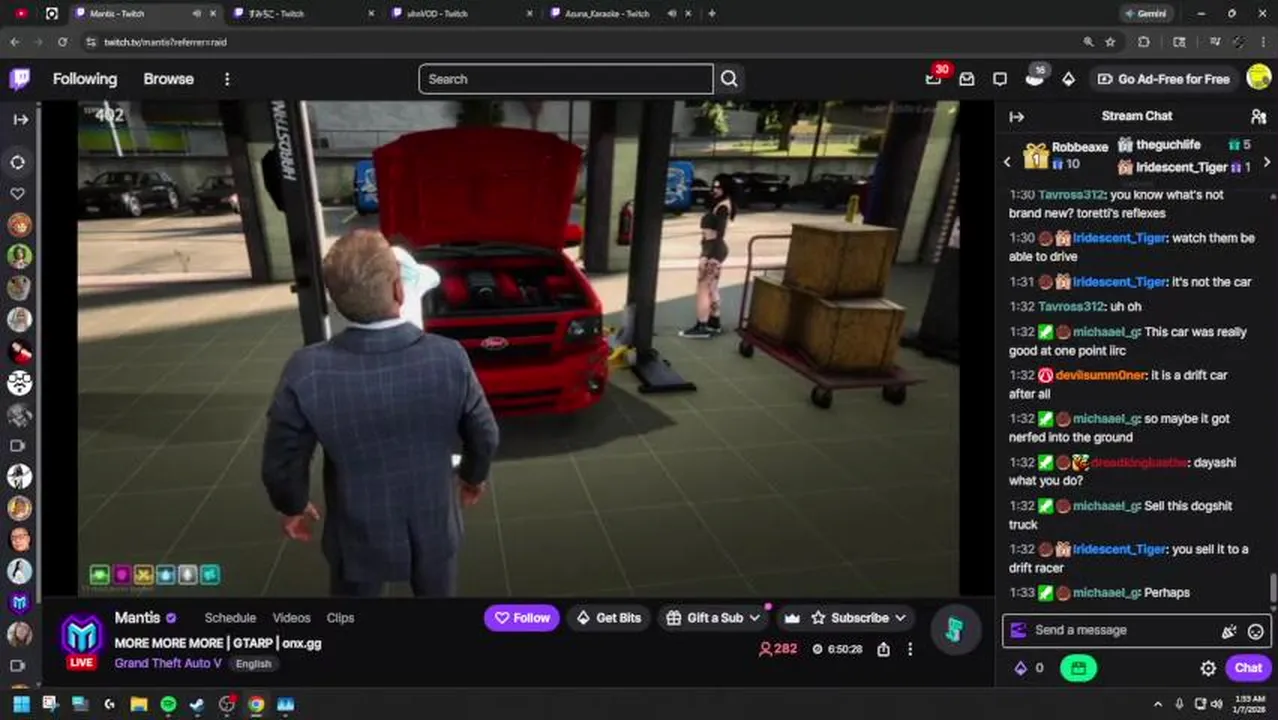Share the stream via share icon
This screenshot has width=1278, height=720.
(x=883, y=649)
